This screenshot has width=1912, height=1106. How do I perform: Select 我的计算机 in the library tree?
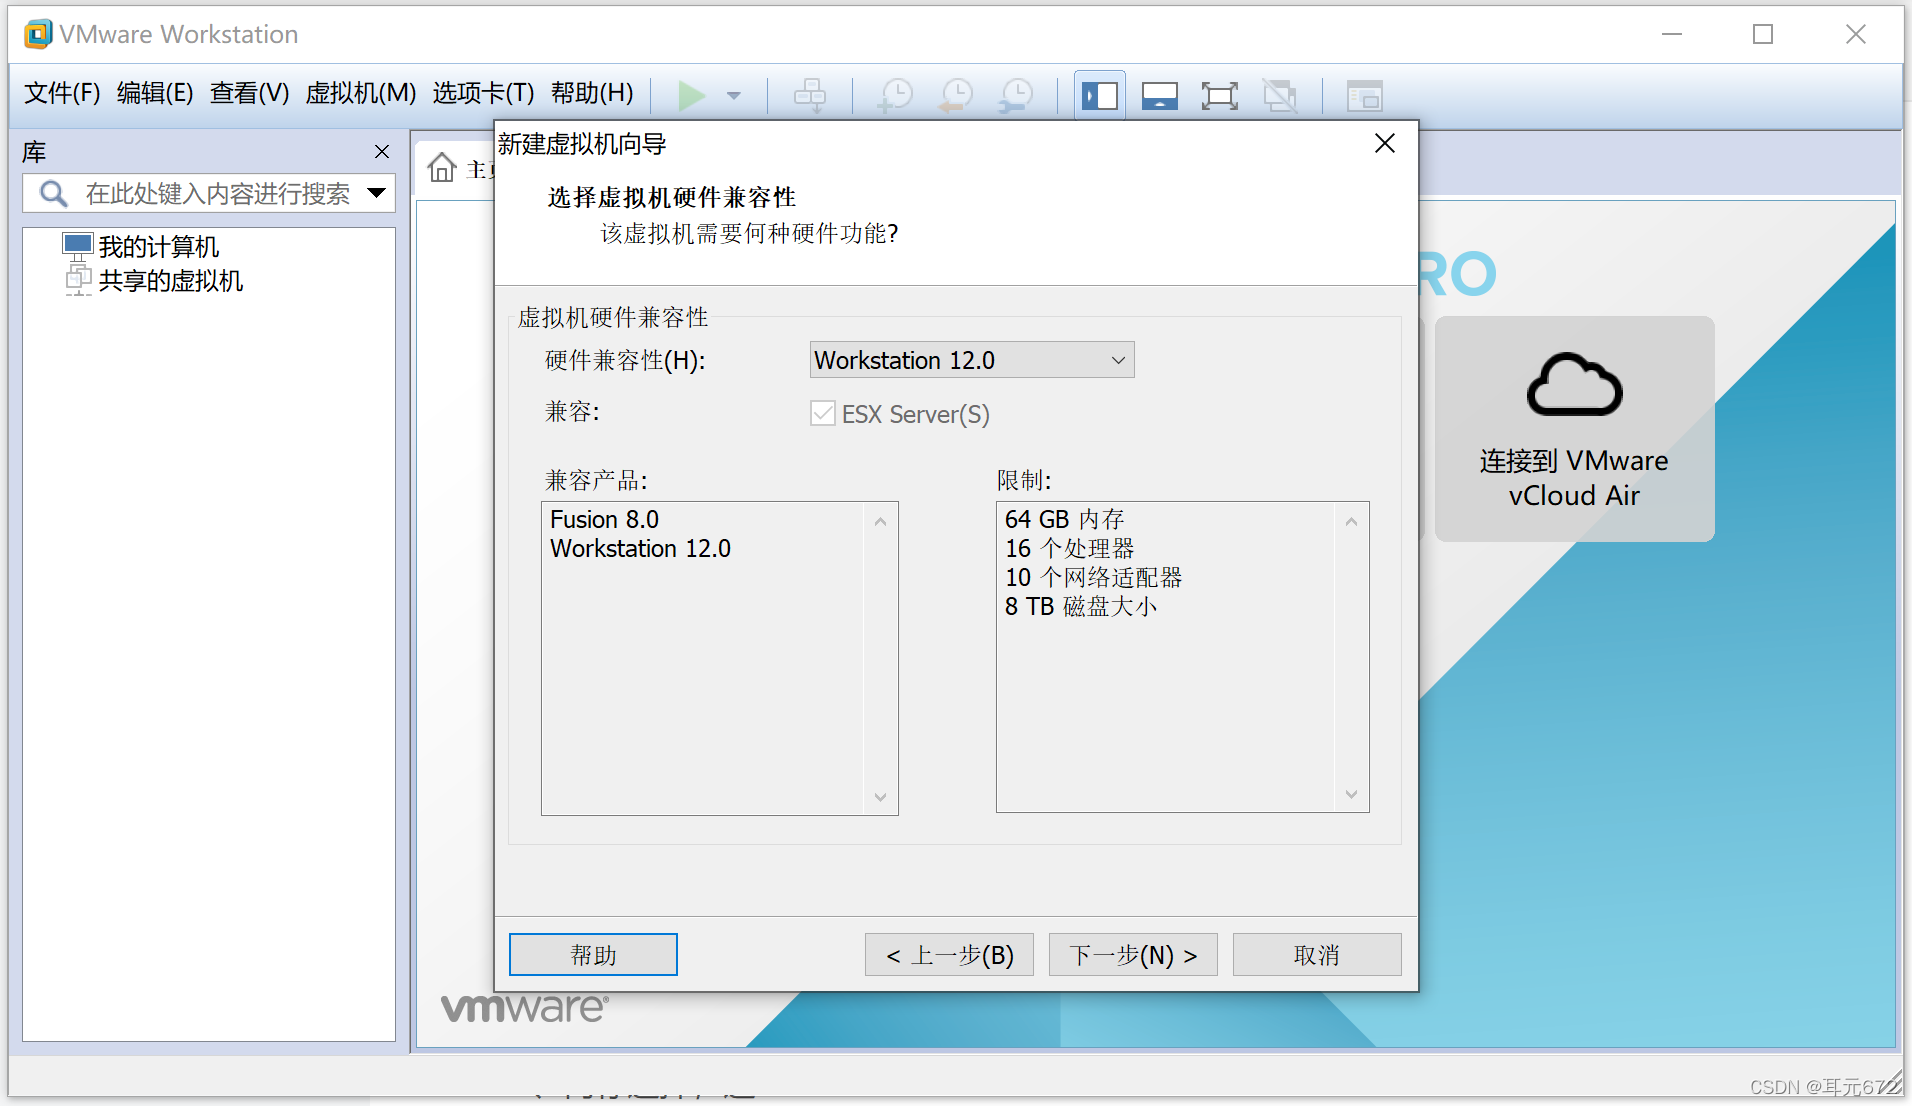click(x=158, y=247)
